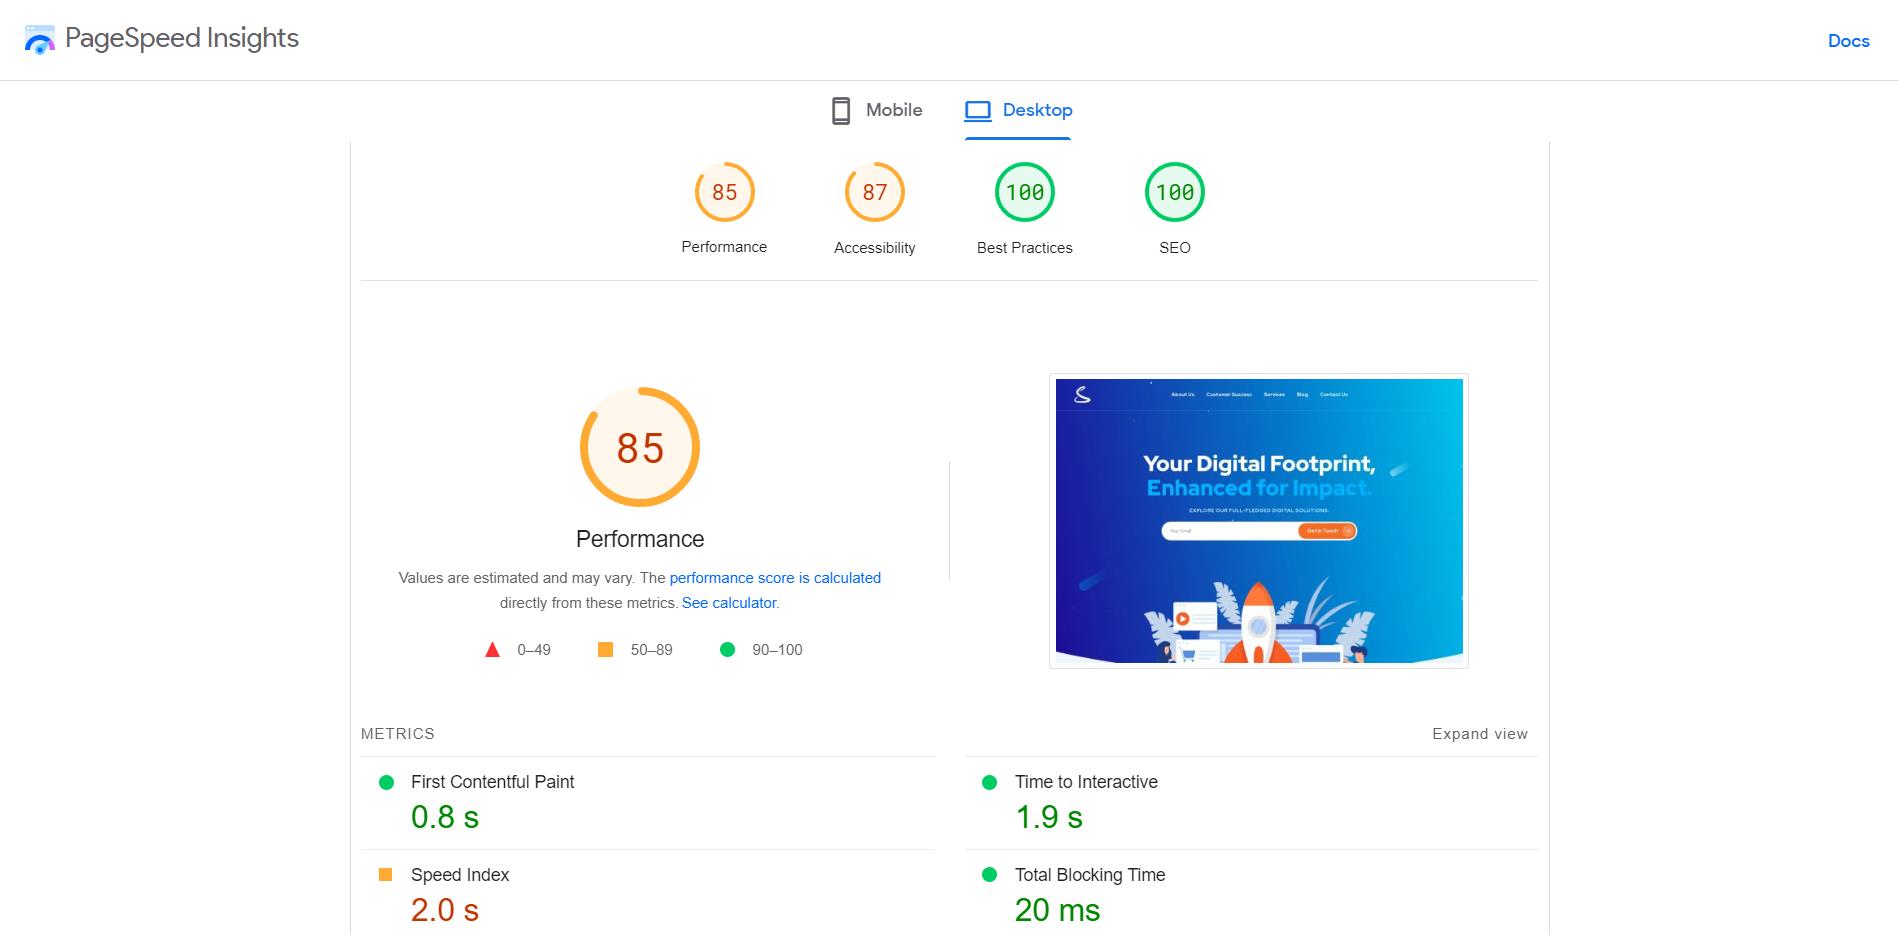Screen dimensions: 1899x935
Task: Select the red 0–49 legend triangle
Action: coord(492,649)
